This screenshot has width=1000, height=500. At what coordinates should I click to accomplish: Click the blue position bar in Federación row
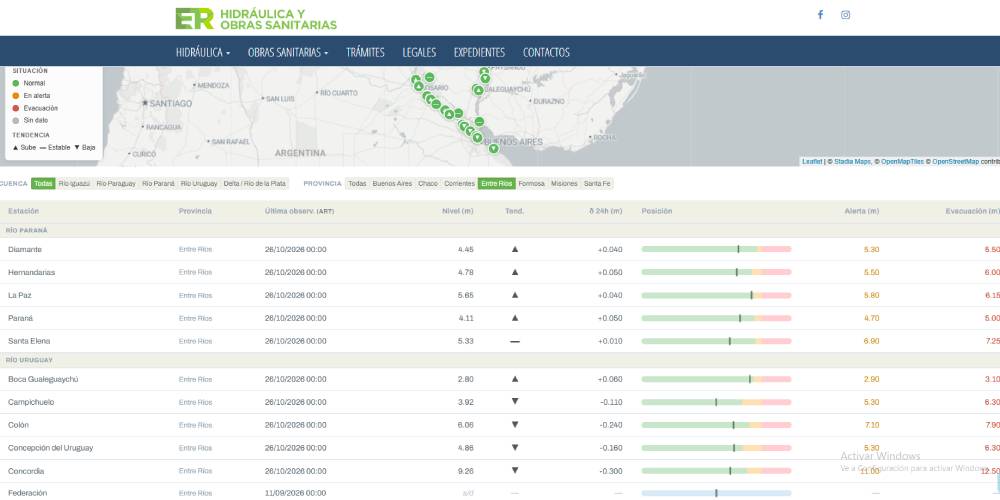pos(716,493)
